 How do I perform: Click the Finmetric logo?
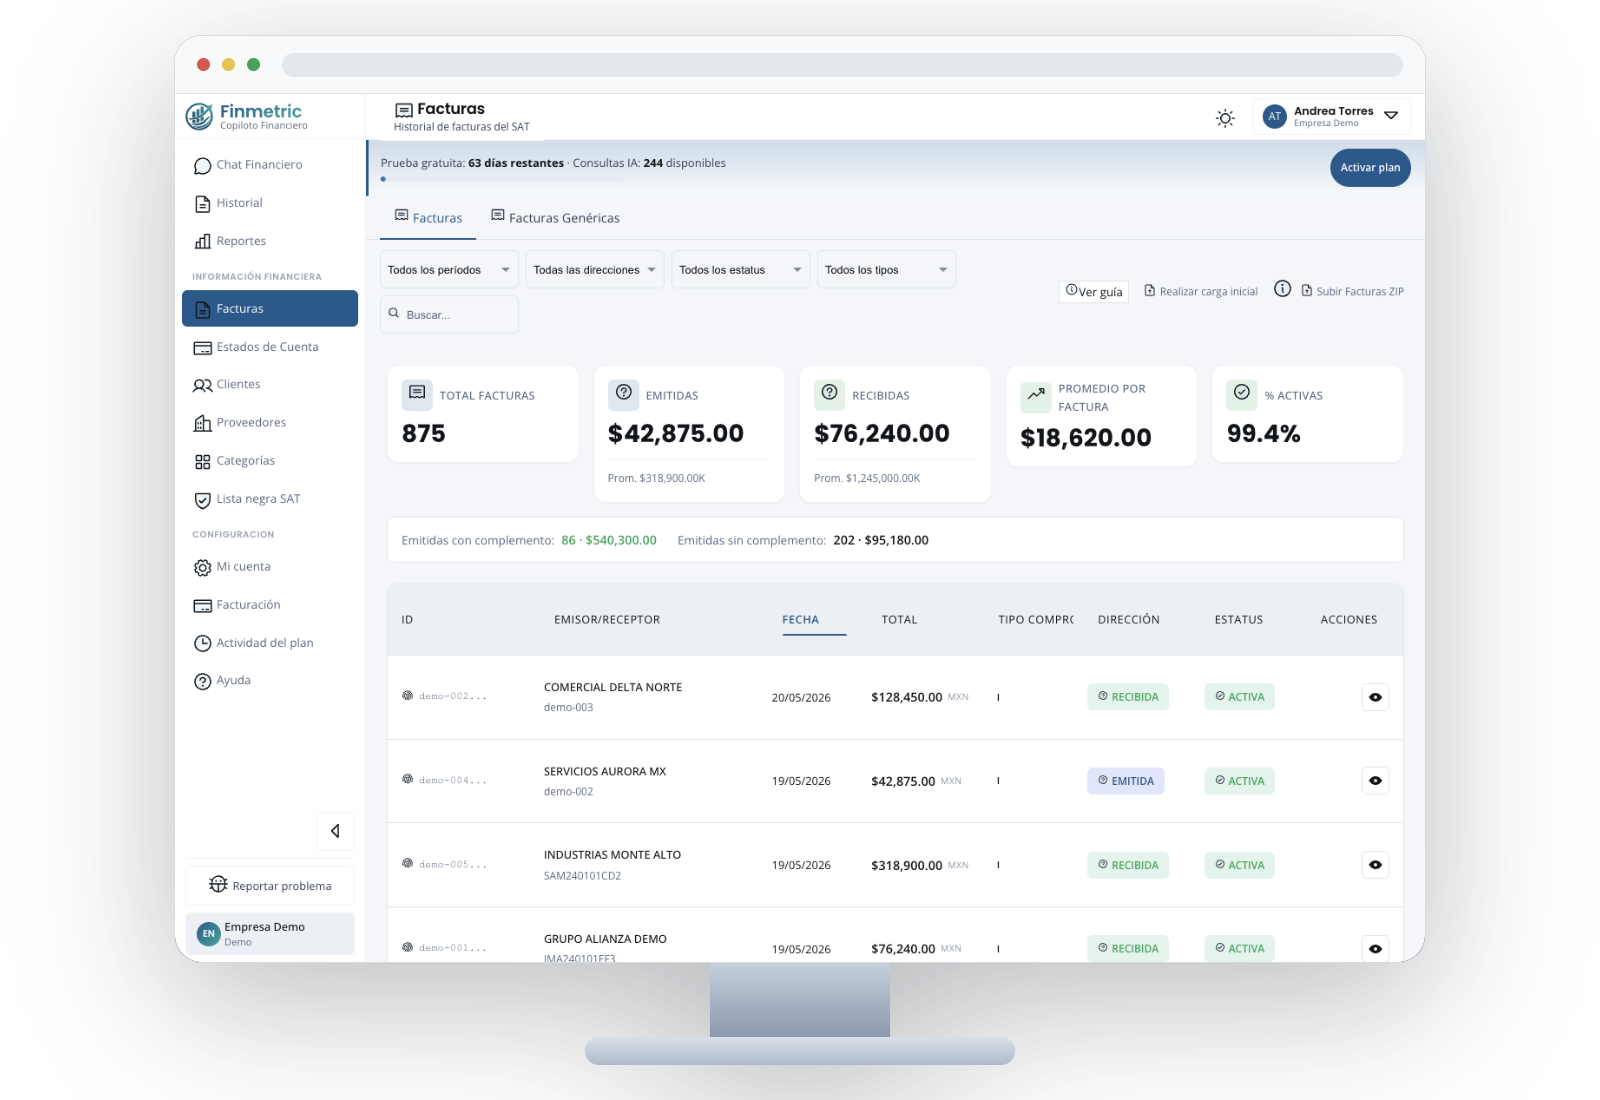pyautogui.click(x=247, y=117)
